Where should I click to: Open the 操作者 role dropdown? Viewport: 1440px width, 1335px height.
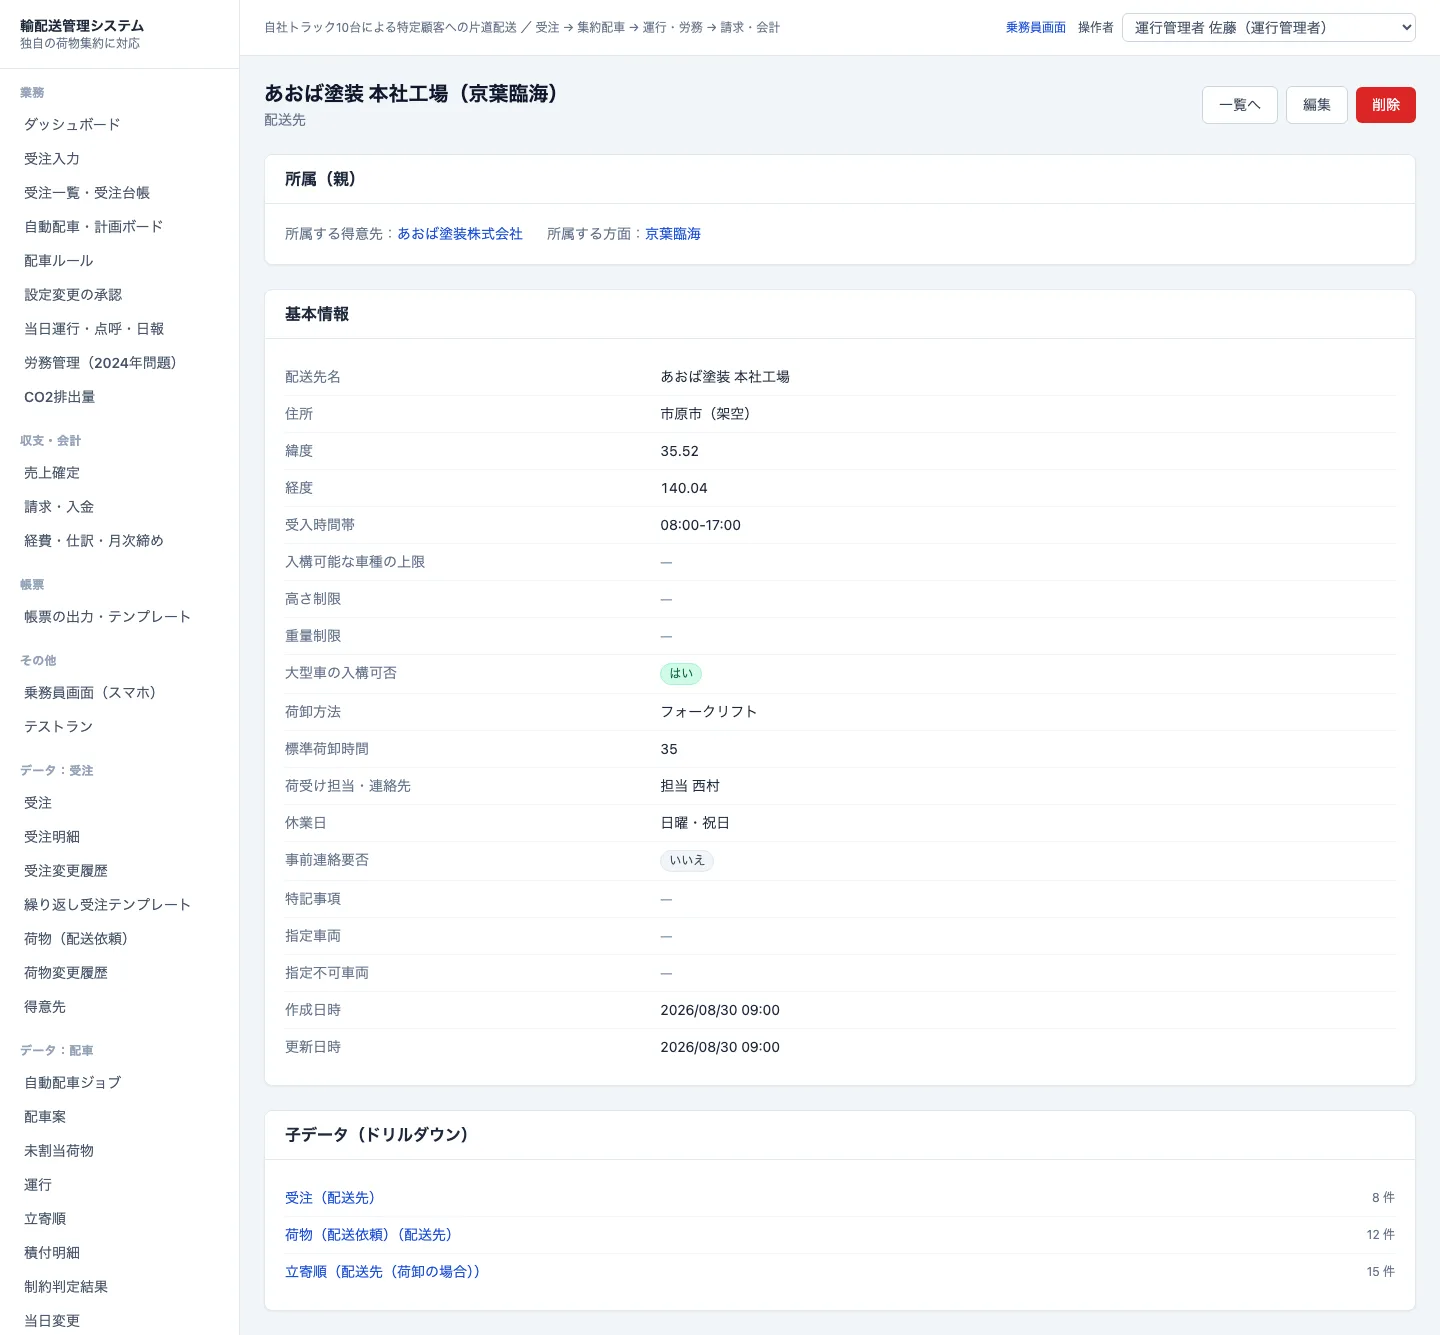tap(1269, 28)
